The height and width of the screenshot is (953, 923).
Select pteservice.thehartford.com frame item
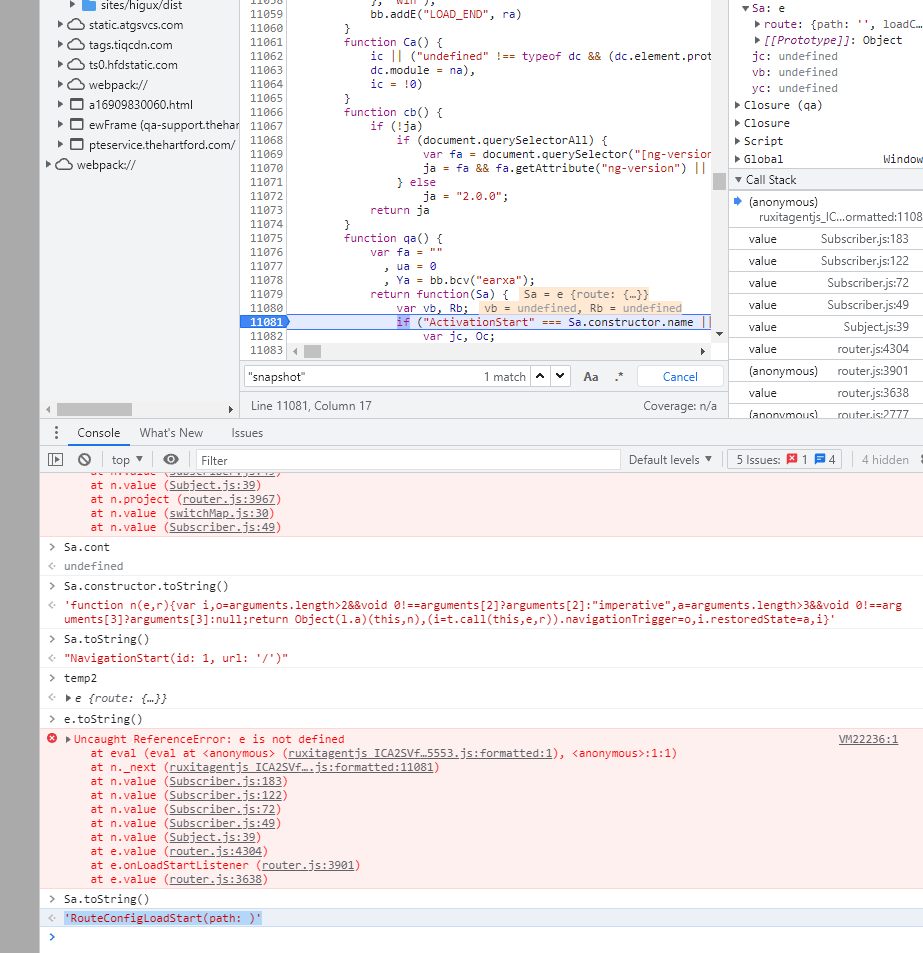coord(162,145)
